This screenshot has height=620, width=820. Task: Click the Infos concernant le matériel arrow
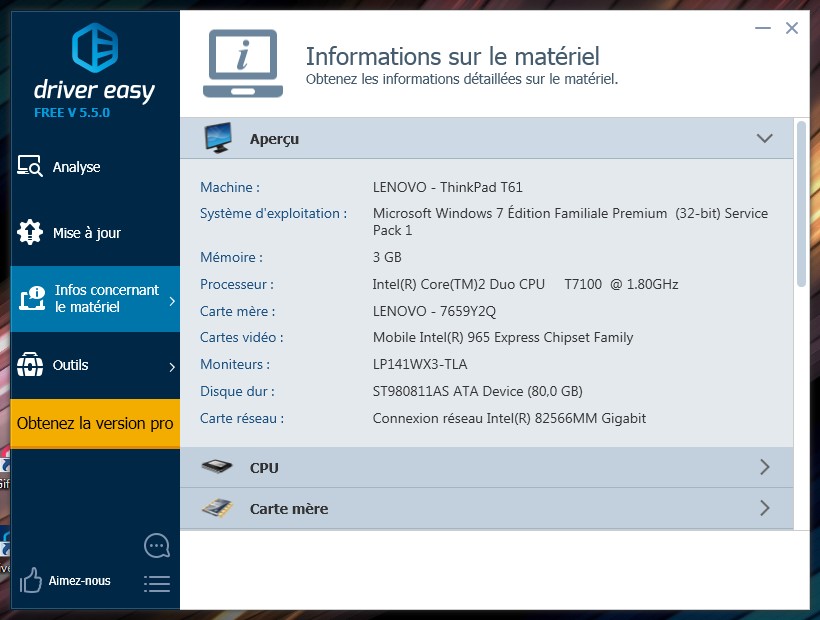[172, 301]
